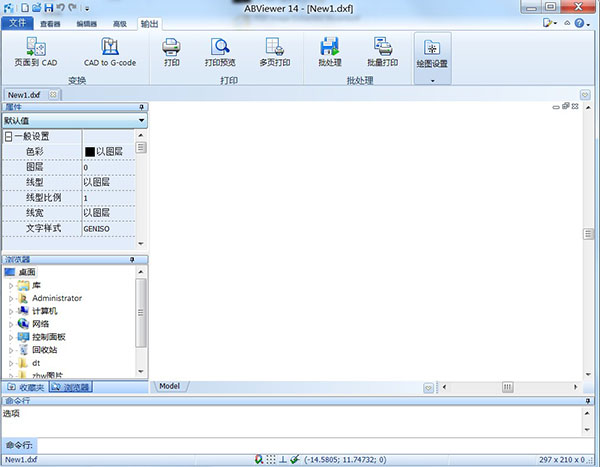Click the 页面到 CAD conversion icon
The width and height of the screenshot is (600, 467).
pos(36,50)
